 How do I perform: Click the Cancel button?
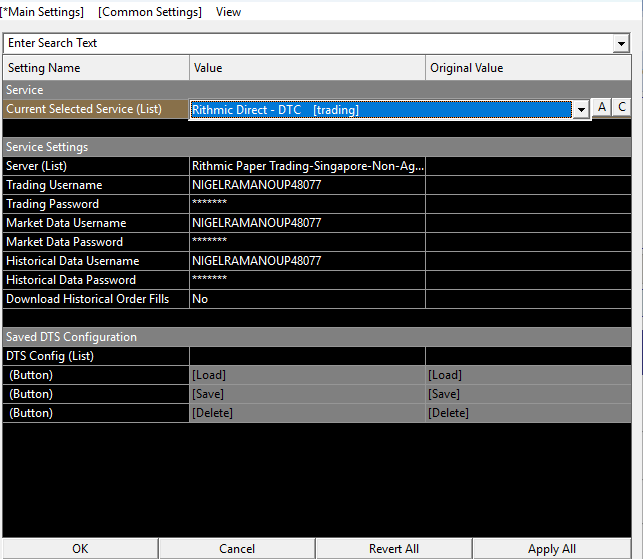point(237,549)
